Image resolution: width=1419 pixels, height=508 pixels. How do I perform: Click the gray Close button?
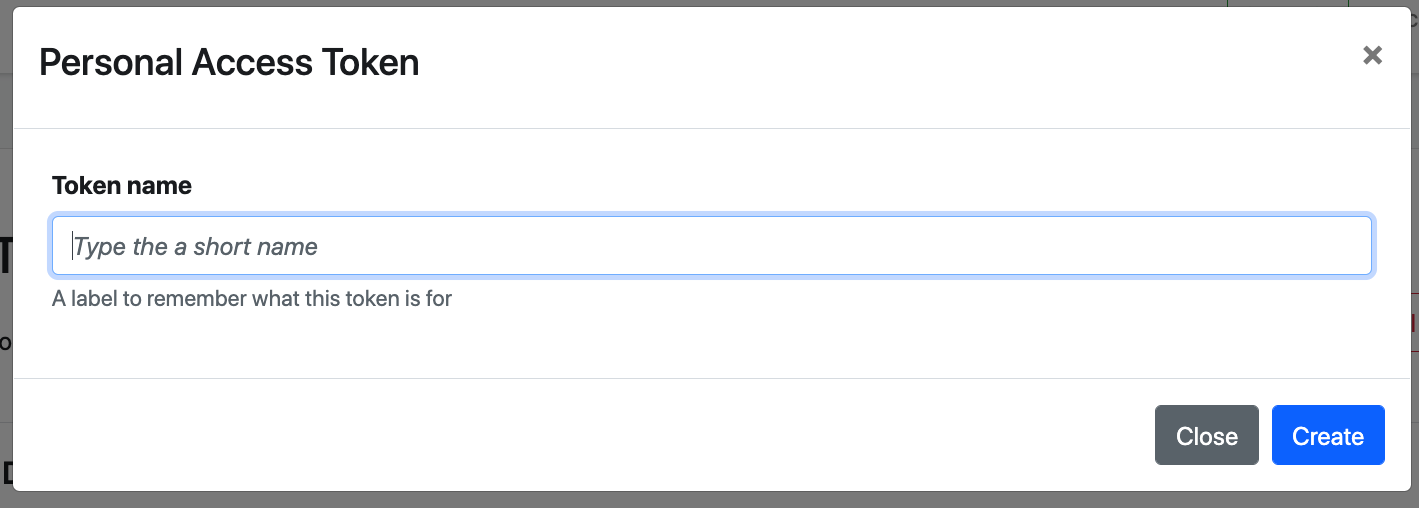[x=1206, y=436]
